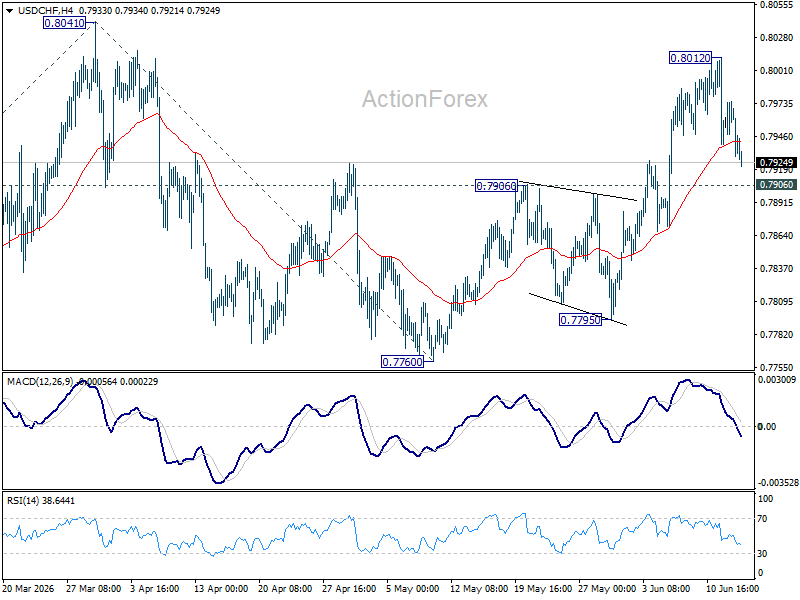This screenshot has width=800, height=600.
Task: Click the MACD(12,26,9) indicator label
Action: click(x=40, y=382)
